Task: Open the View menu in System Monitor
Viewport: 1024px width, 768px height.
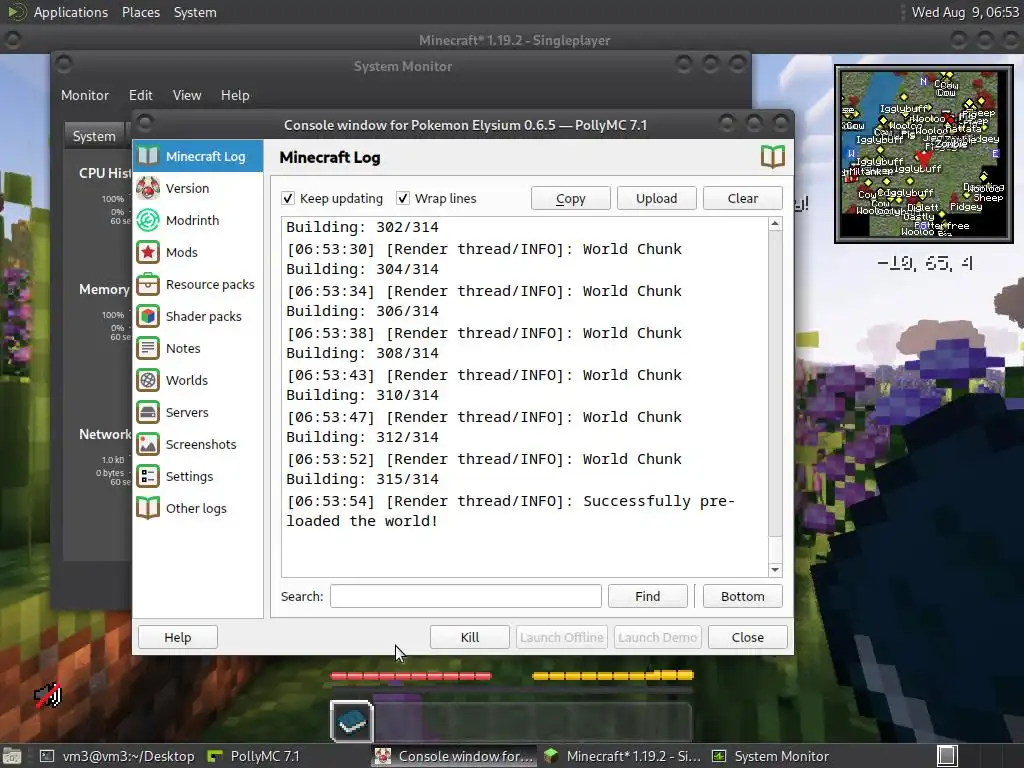Action: (x=187, y=95)
